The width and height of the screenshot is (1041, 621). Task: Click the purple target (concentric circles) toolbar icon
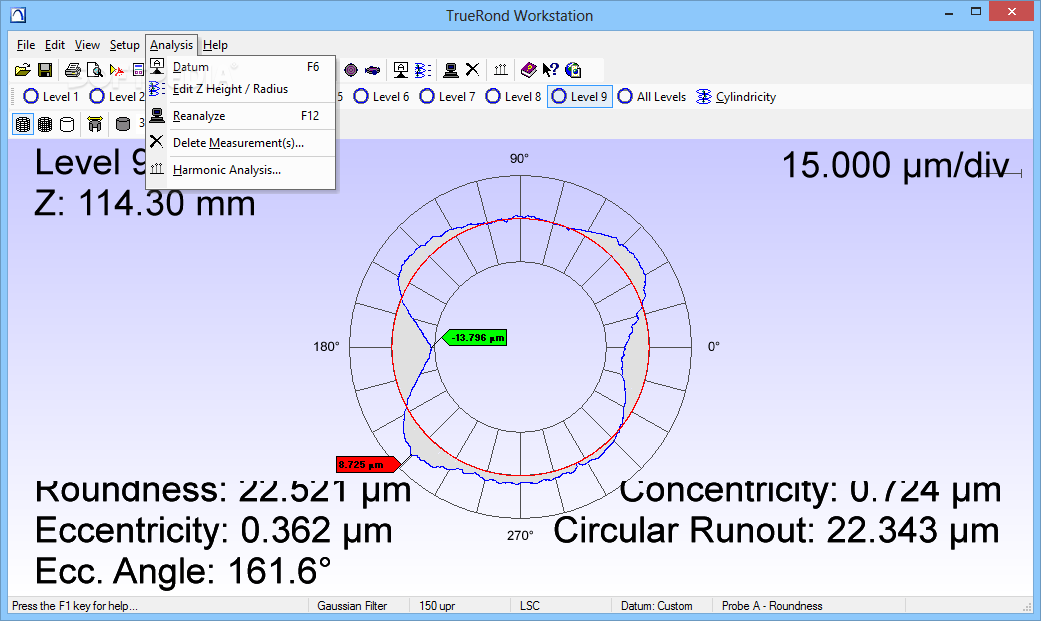(x=351, y=70)
